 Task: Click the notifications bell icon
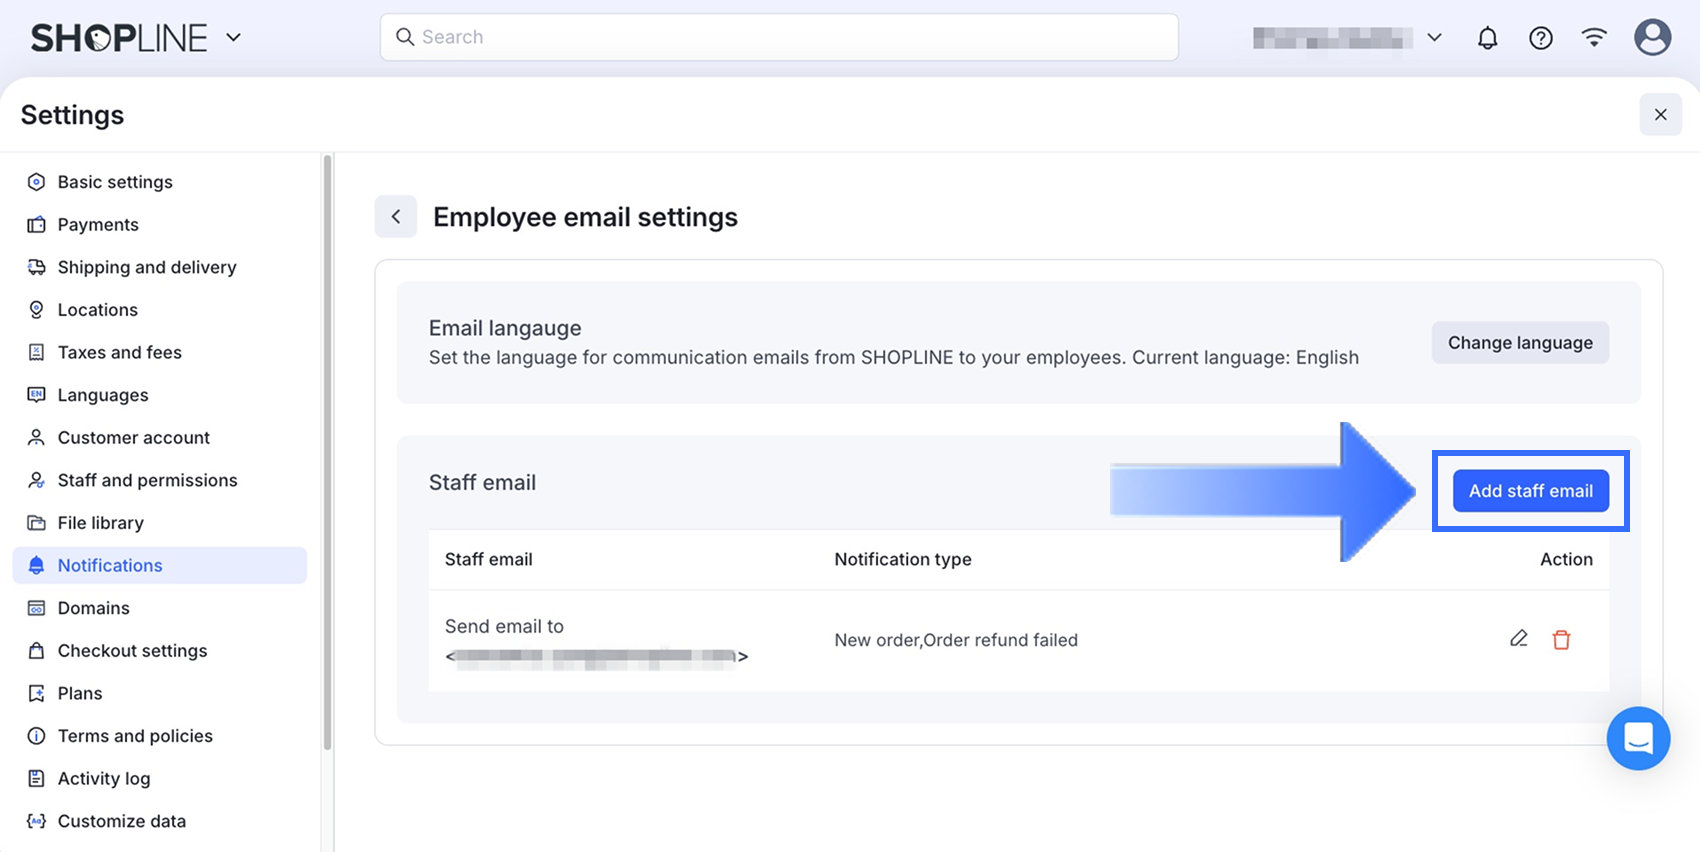click(x=1488, y=38)
